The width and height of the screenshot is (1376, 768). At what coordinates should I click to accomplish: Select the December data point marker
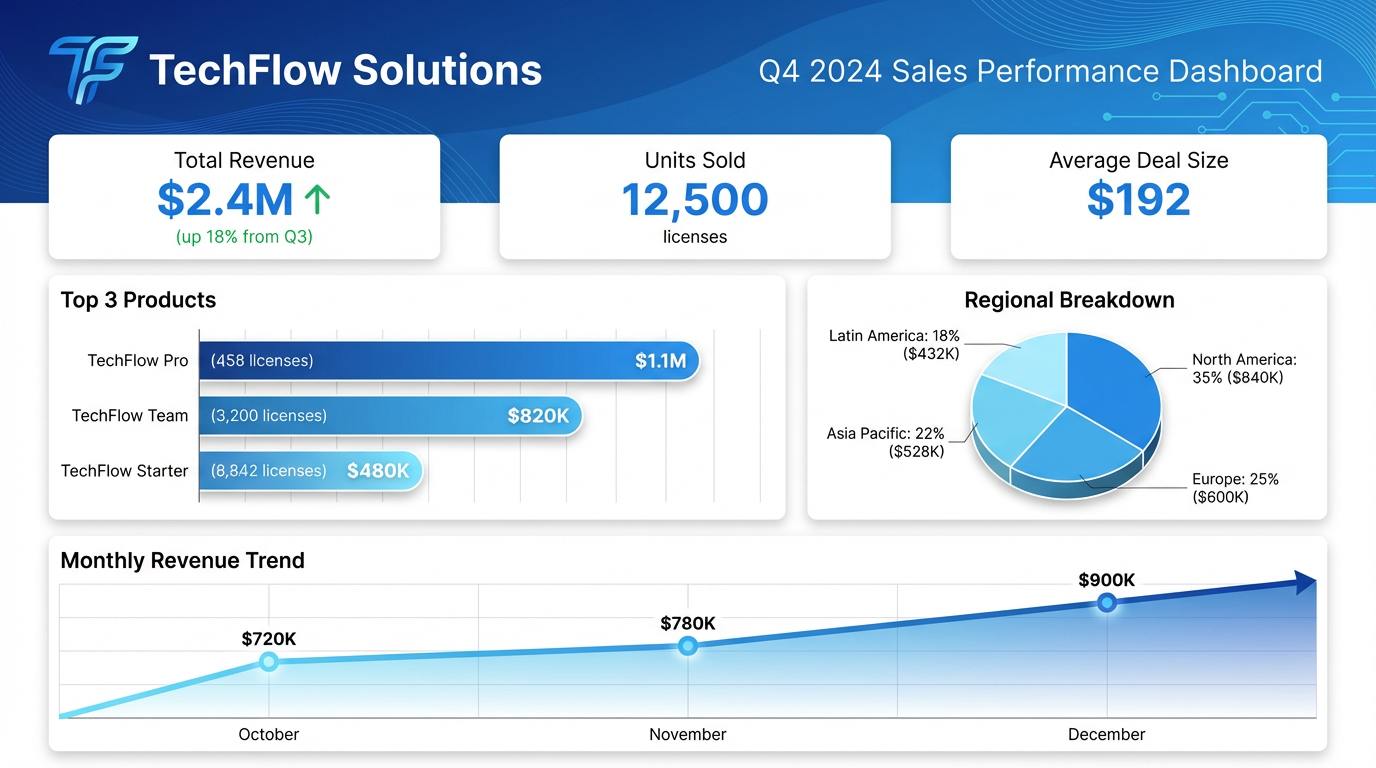pyautogui.click(x=1106, y=603)
